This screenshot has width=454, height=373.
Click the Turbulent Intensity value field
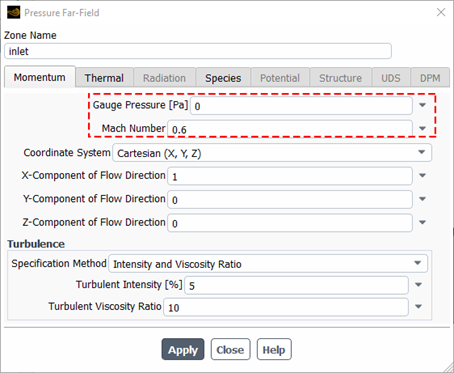click(296, 285)
